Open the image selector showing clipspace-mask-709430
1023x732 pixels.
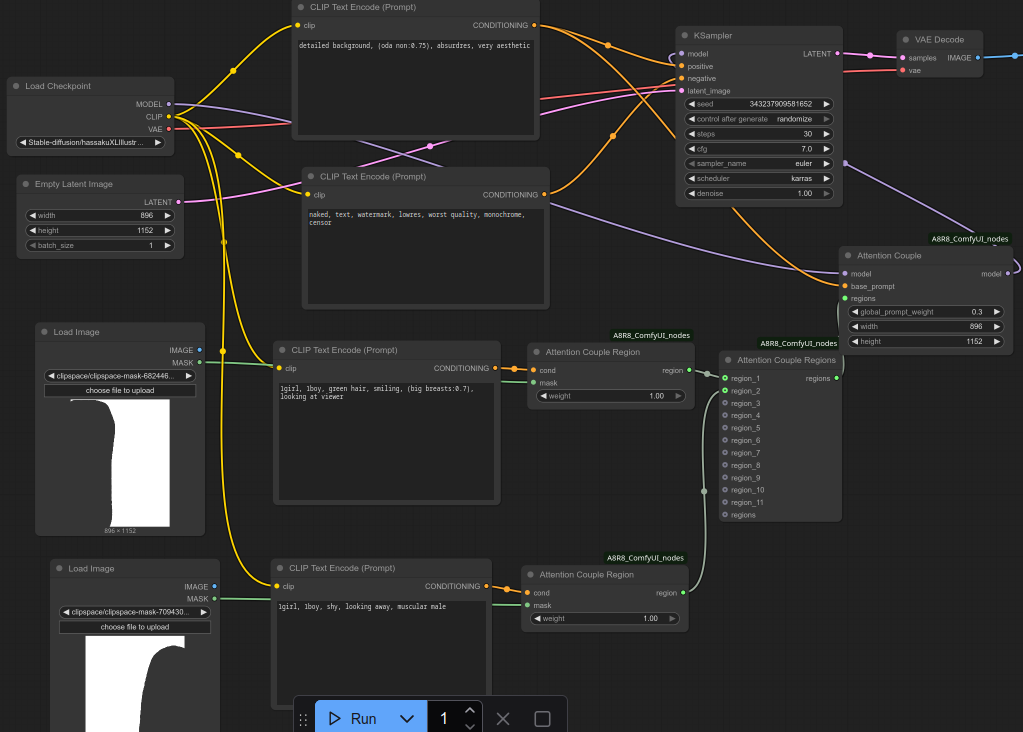[x=135, y=612]
